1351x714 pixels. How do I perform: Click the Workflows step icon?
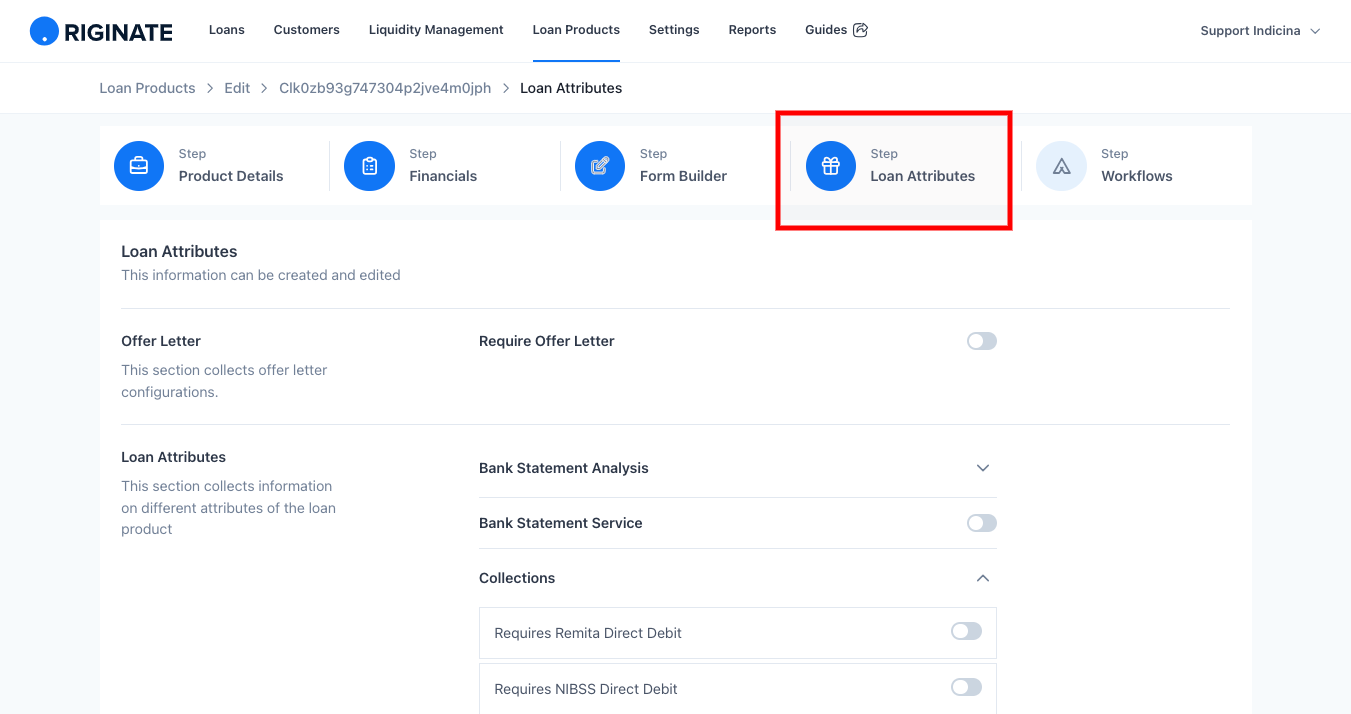[1062, 166]
